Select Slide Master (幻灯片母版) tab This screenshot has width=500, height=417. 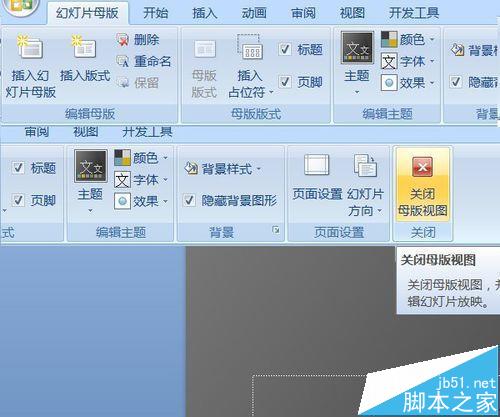pyautogui.click(x=87, y=13)
